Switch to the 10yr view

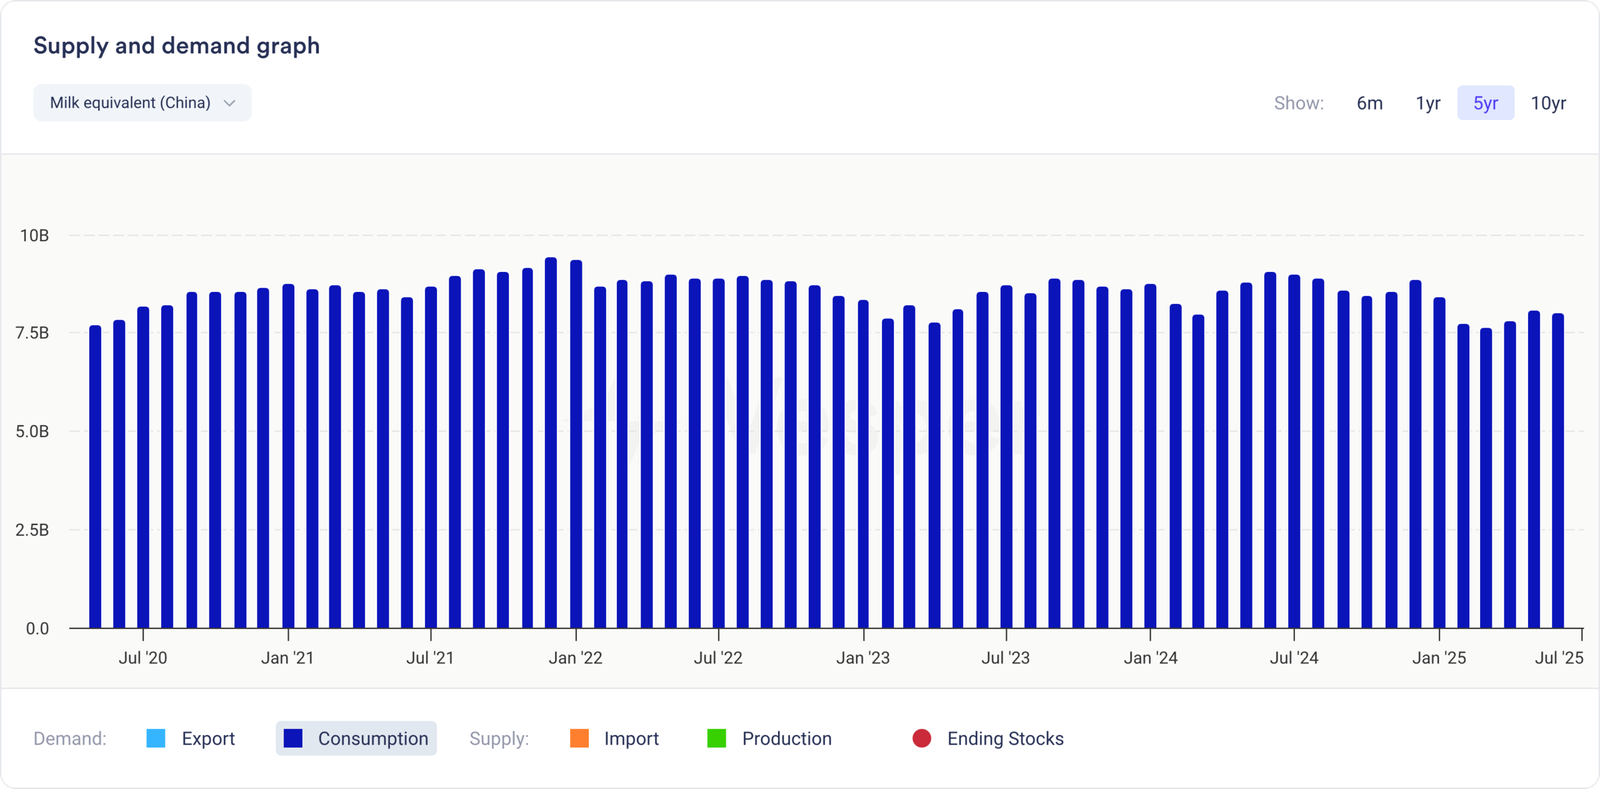[1548, 103]
